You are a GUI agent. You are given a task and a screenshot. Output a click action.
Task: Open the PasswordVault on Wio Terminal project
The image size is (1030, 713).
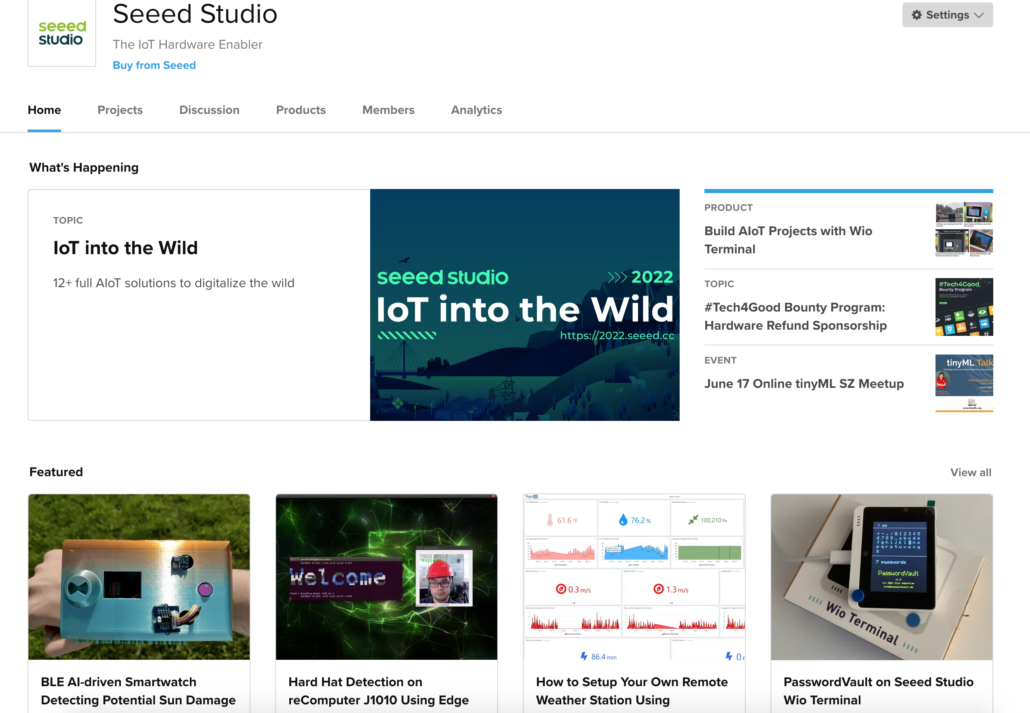878,690
